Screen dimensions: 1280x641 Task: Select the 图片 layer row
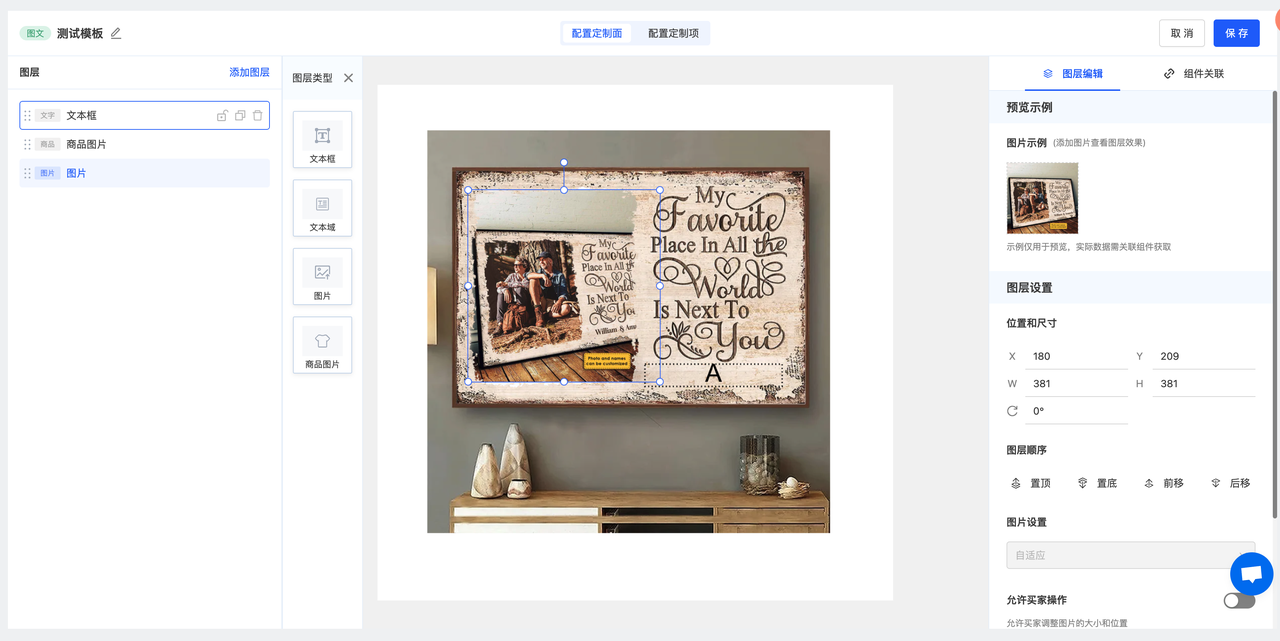pyautogui.click(x=144, y=173)
